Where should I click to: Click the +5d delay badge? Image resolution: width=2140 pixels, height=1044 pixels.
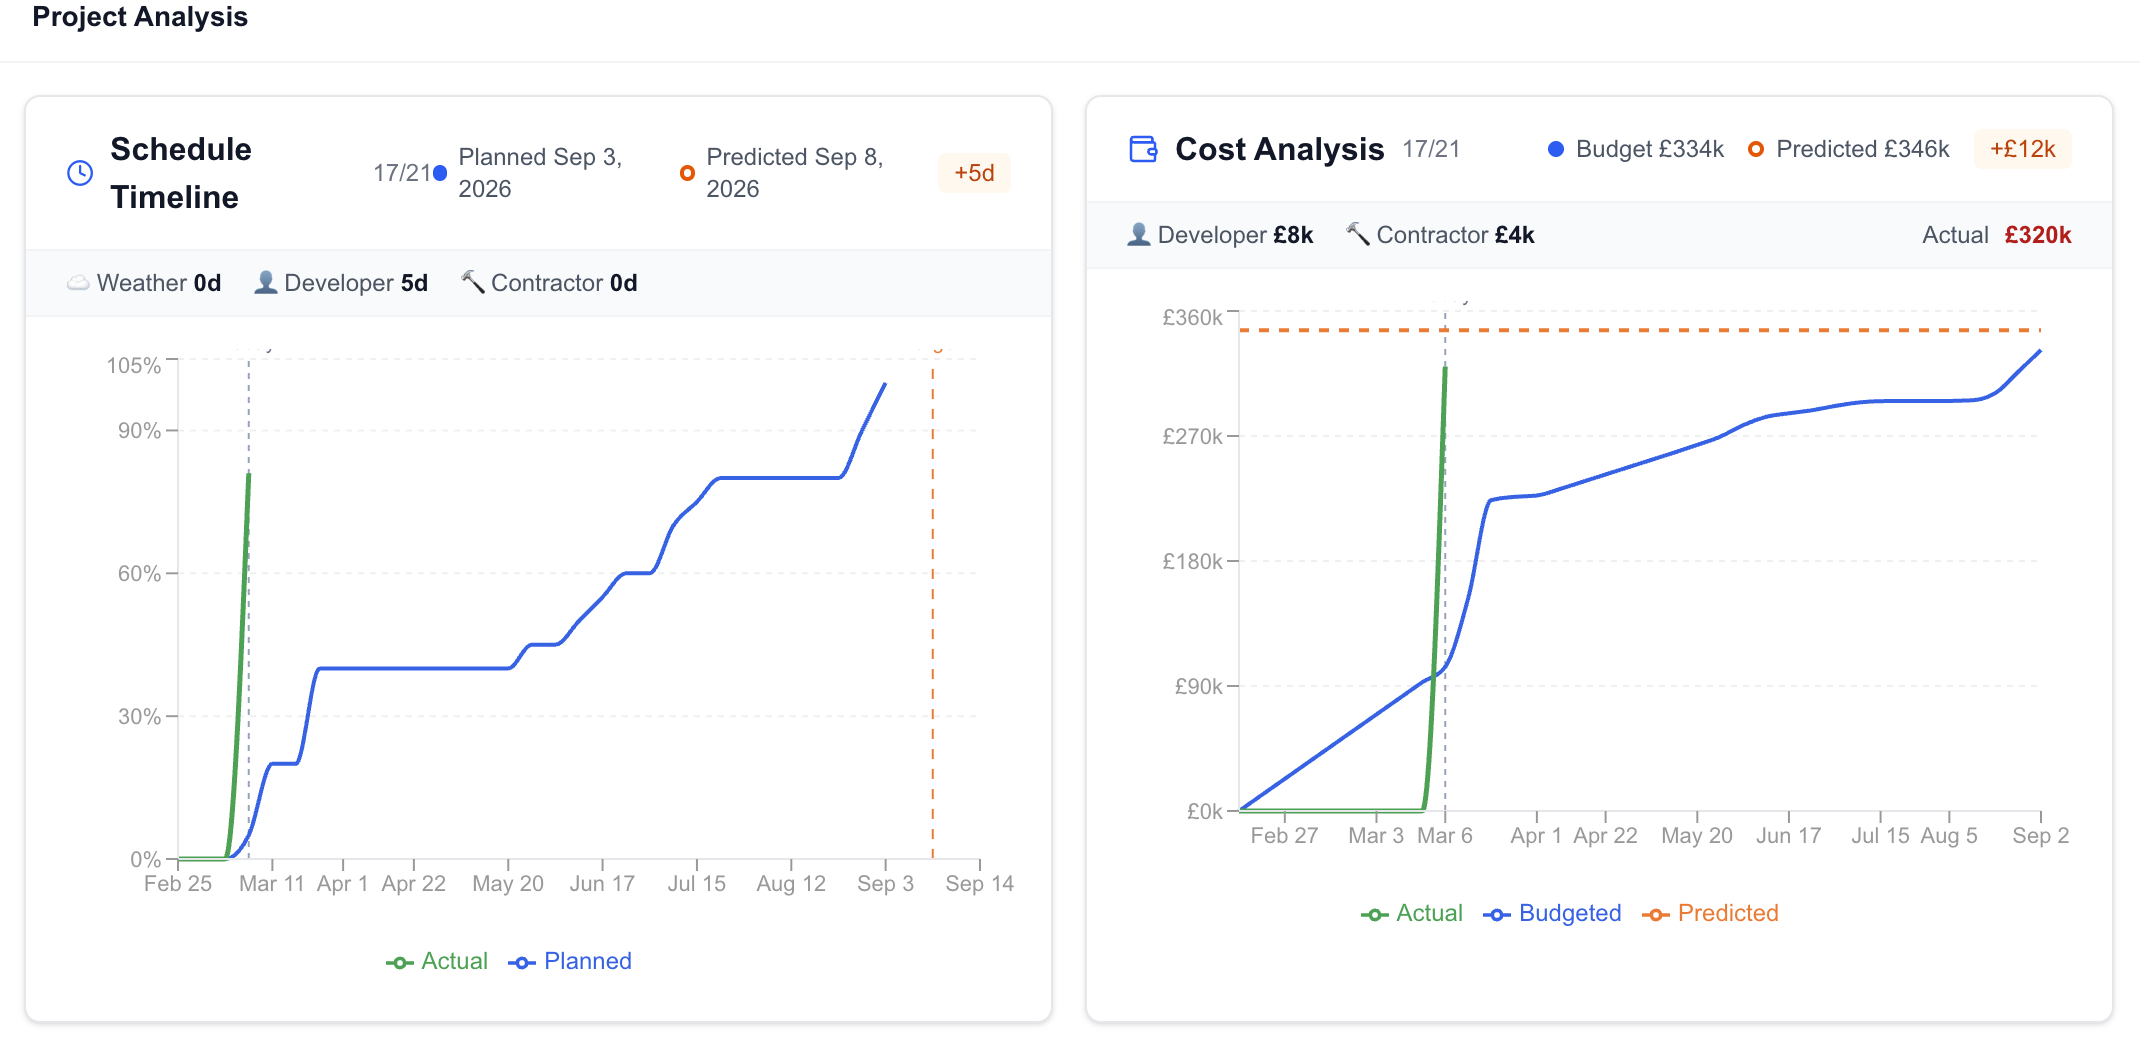tap(974, 172)
